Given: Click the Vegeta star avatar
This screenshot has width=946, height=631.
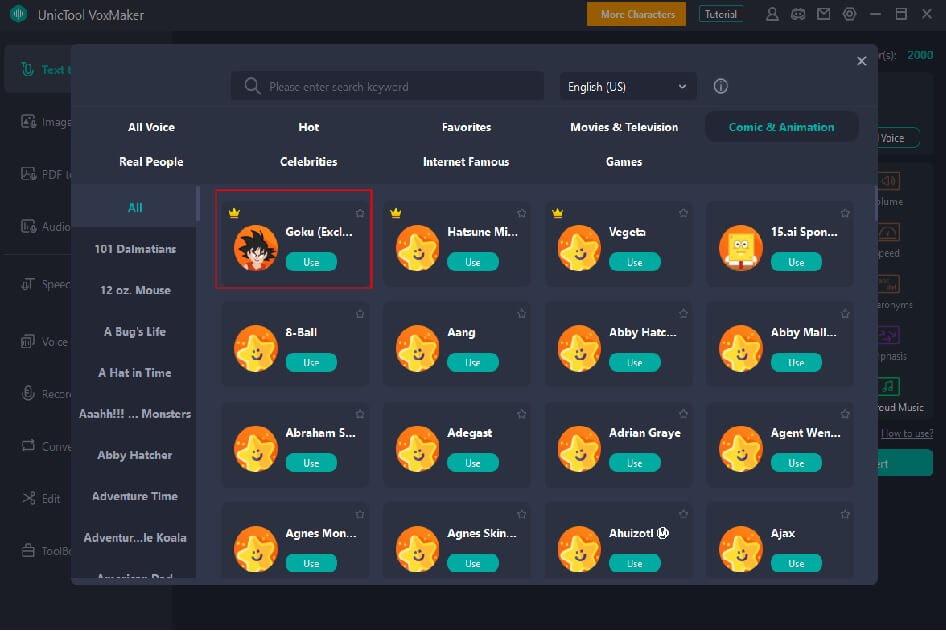Looking at the screenshot, I should click(x=579, y=247).
